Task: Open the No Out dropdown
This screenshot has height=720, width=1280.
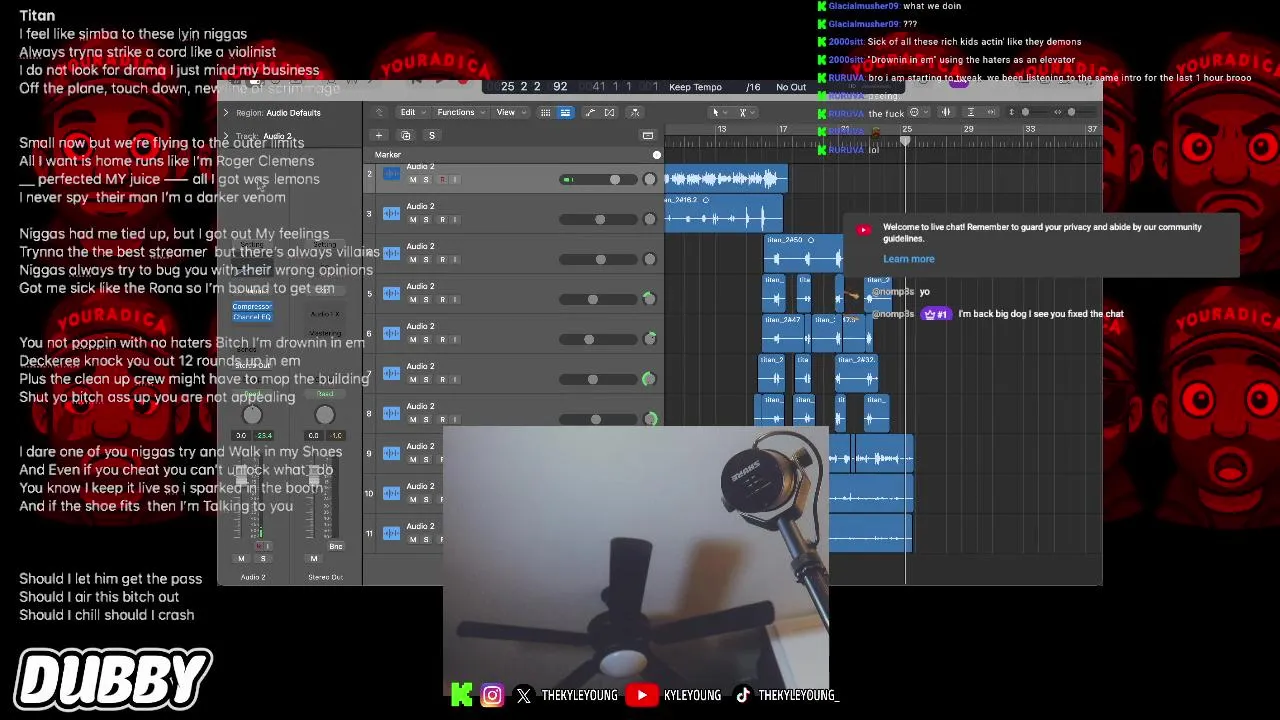Action: coord(791,87)
